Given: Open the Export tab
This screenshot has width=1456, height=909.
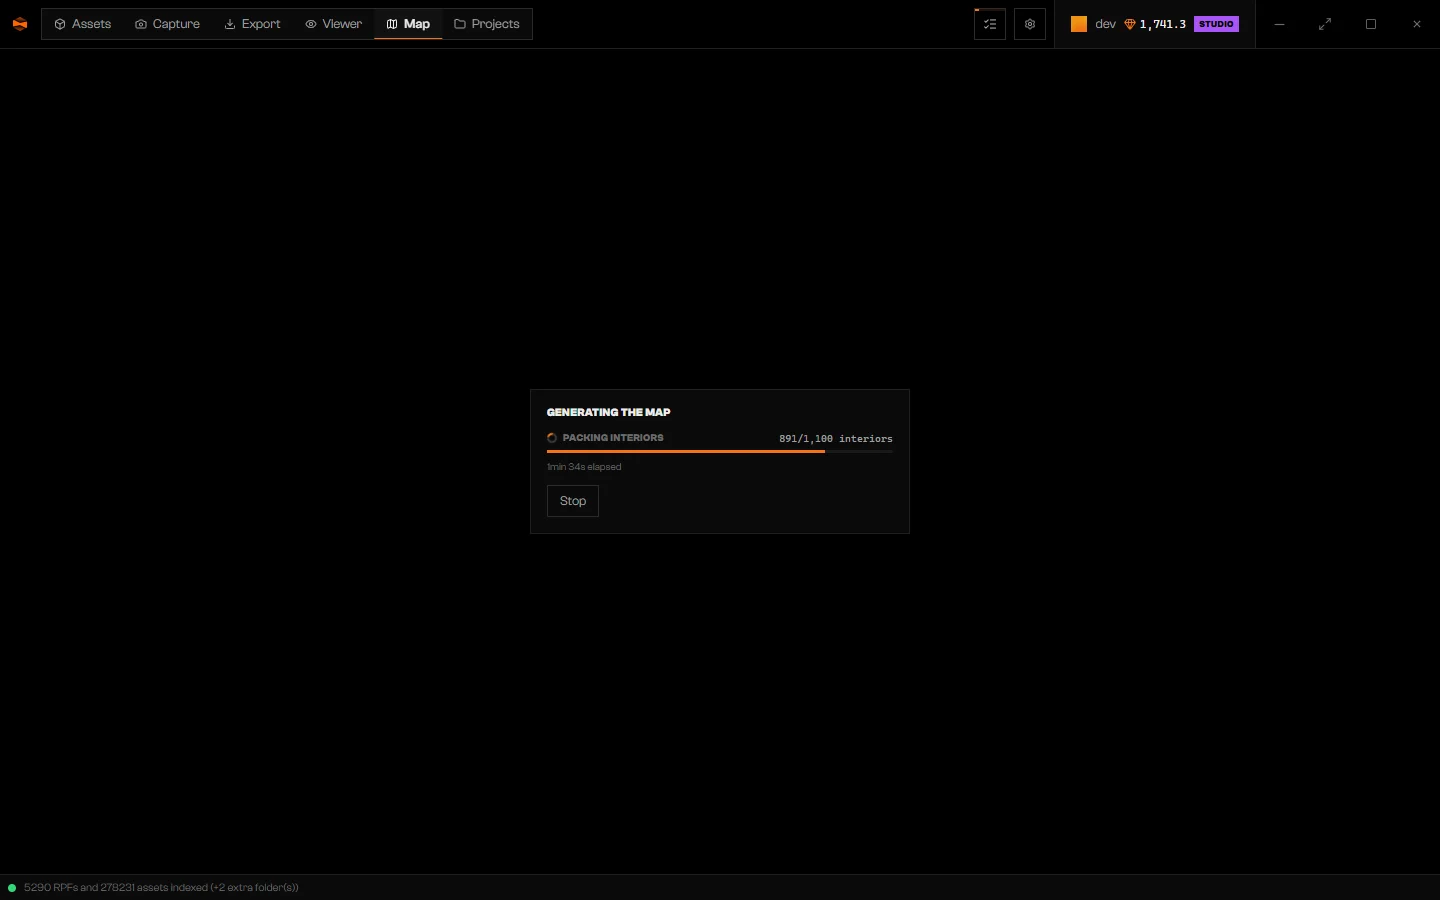Looking at the screenshot, I should coord(255,24).
